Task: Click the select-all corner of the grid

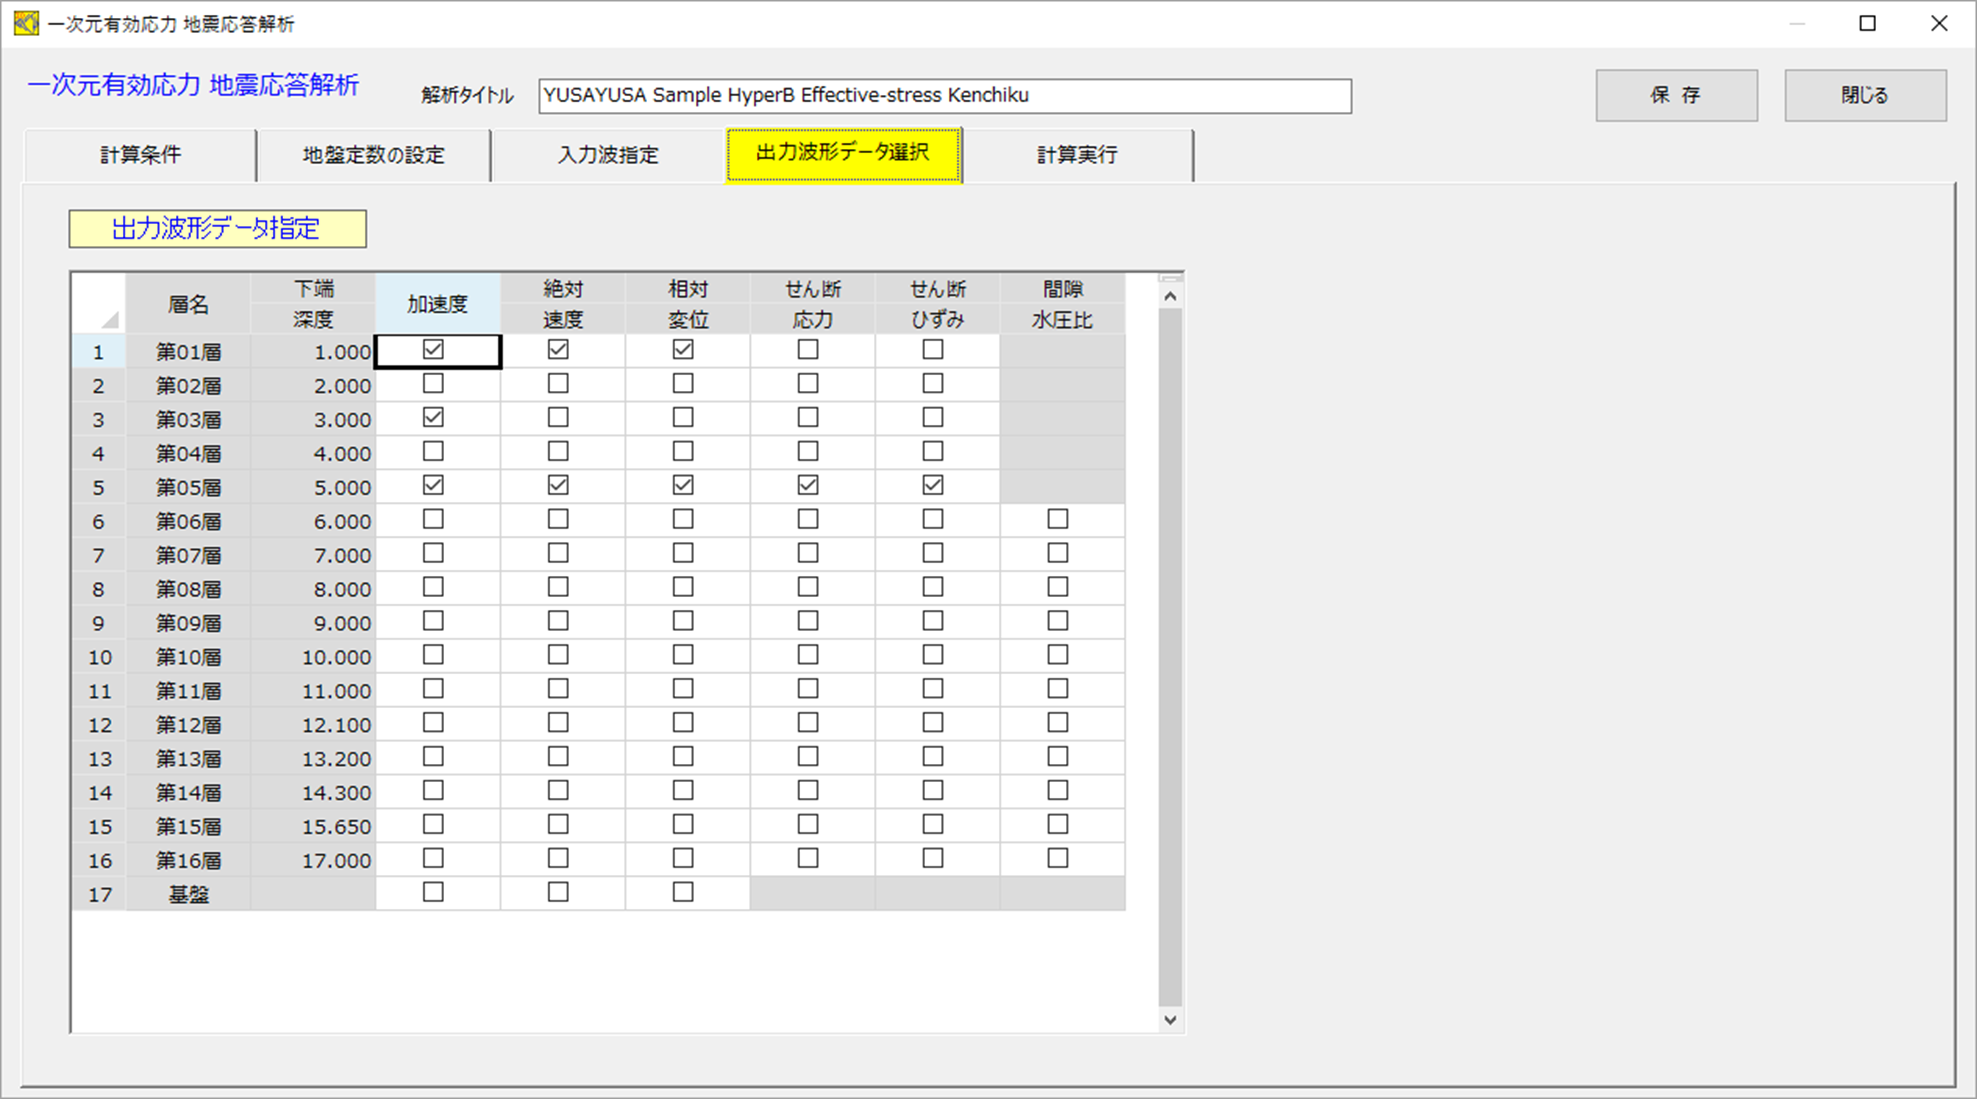Action: click(99, 304)
